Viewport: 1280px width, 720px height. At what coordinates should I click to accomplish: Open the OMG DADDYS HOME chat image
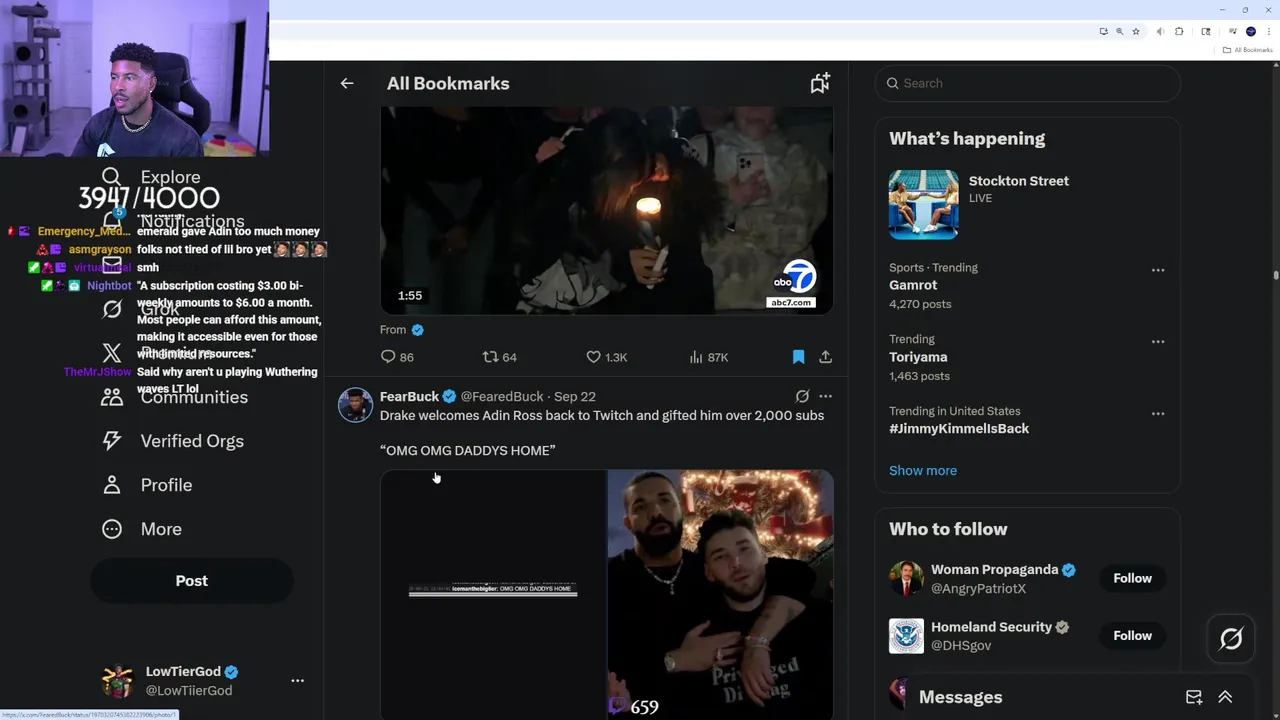[493, 595]
